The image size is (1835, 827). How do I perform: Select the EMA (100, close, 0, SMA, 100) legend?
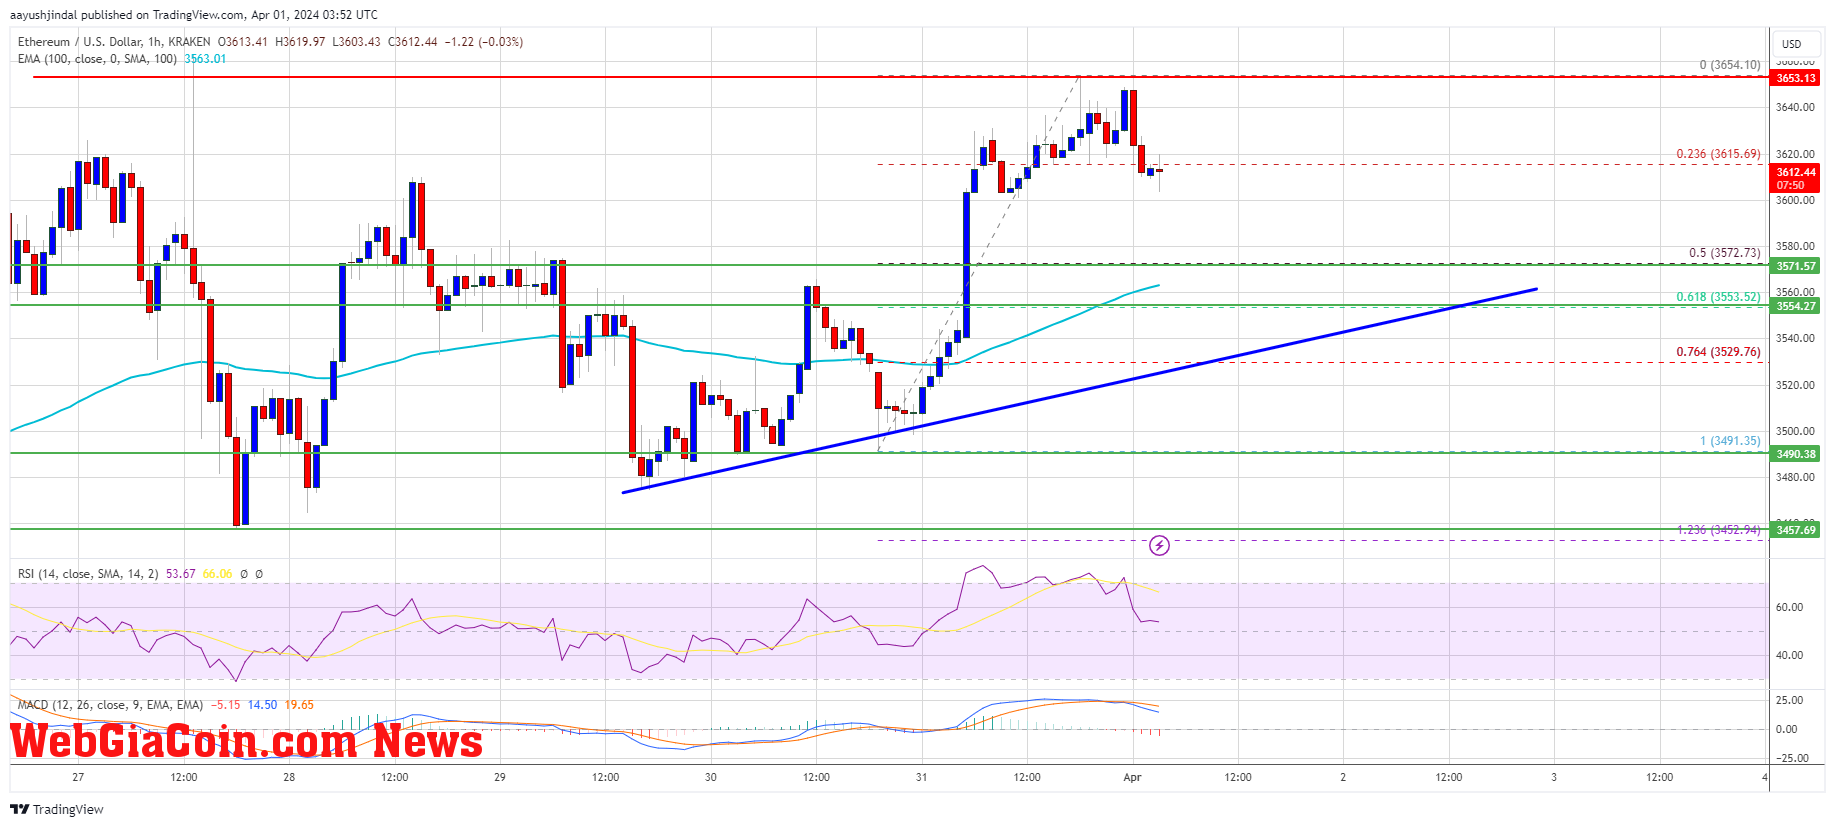click(97, 59)
